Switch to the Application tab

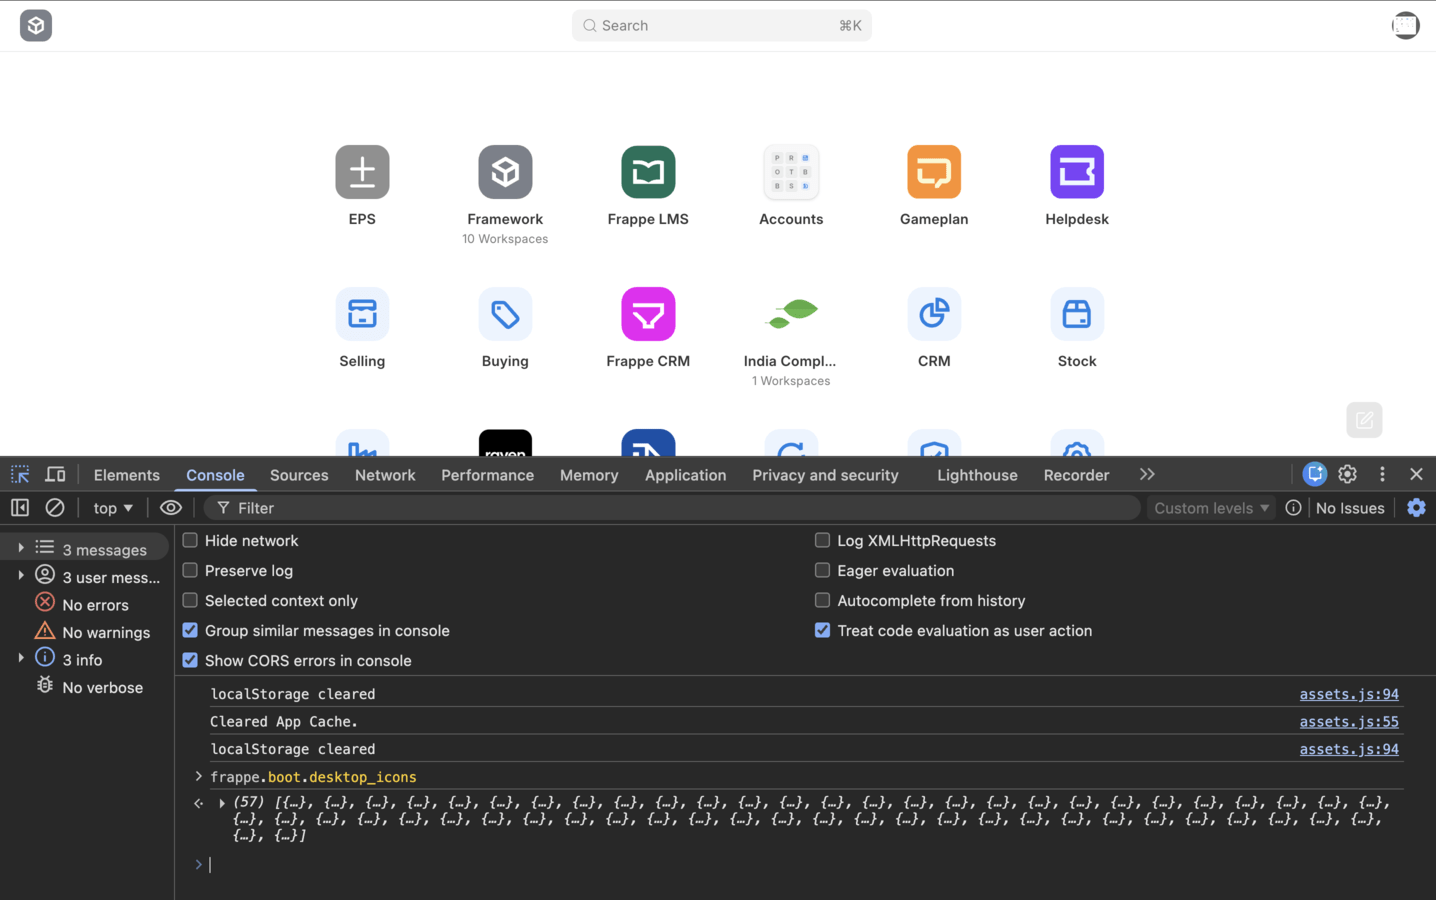[685, 475]
